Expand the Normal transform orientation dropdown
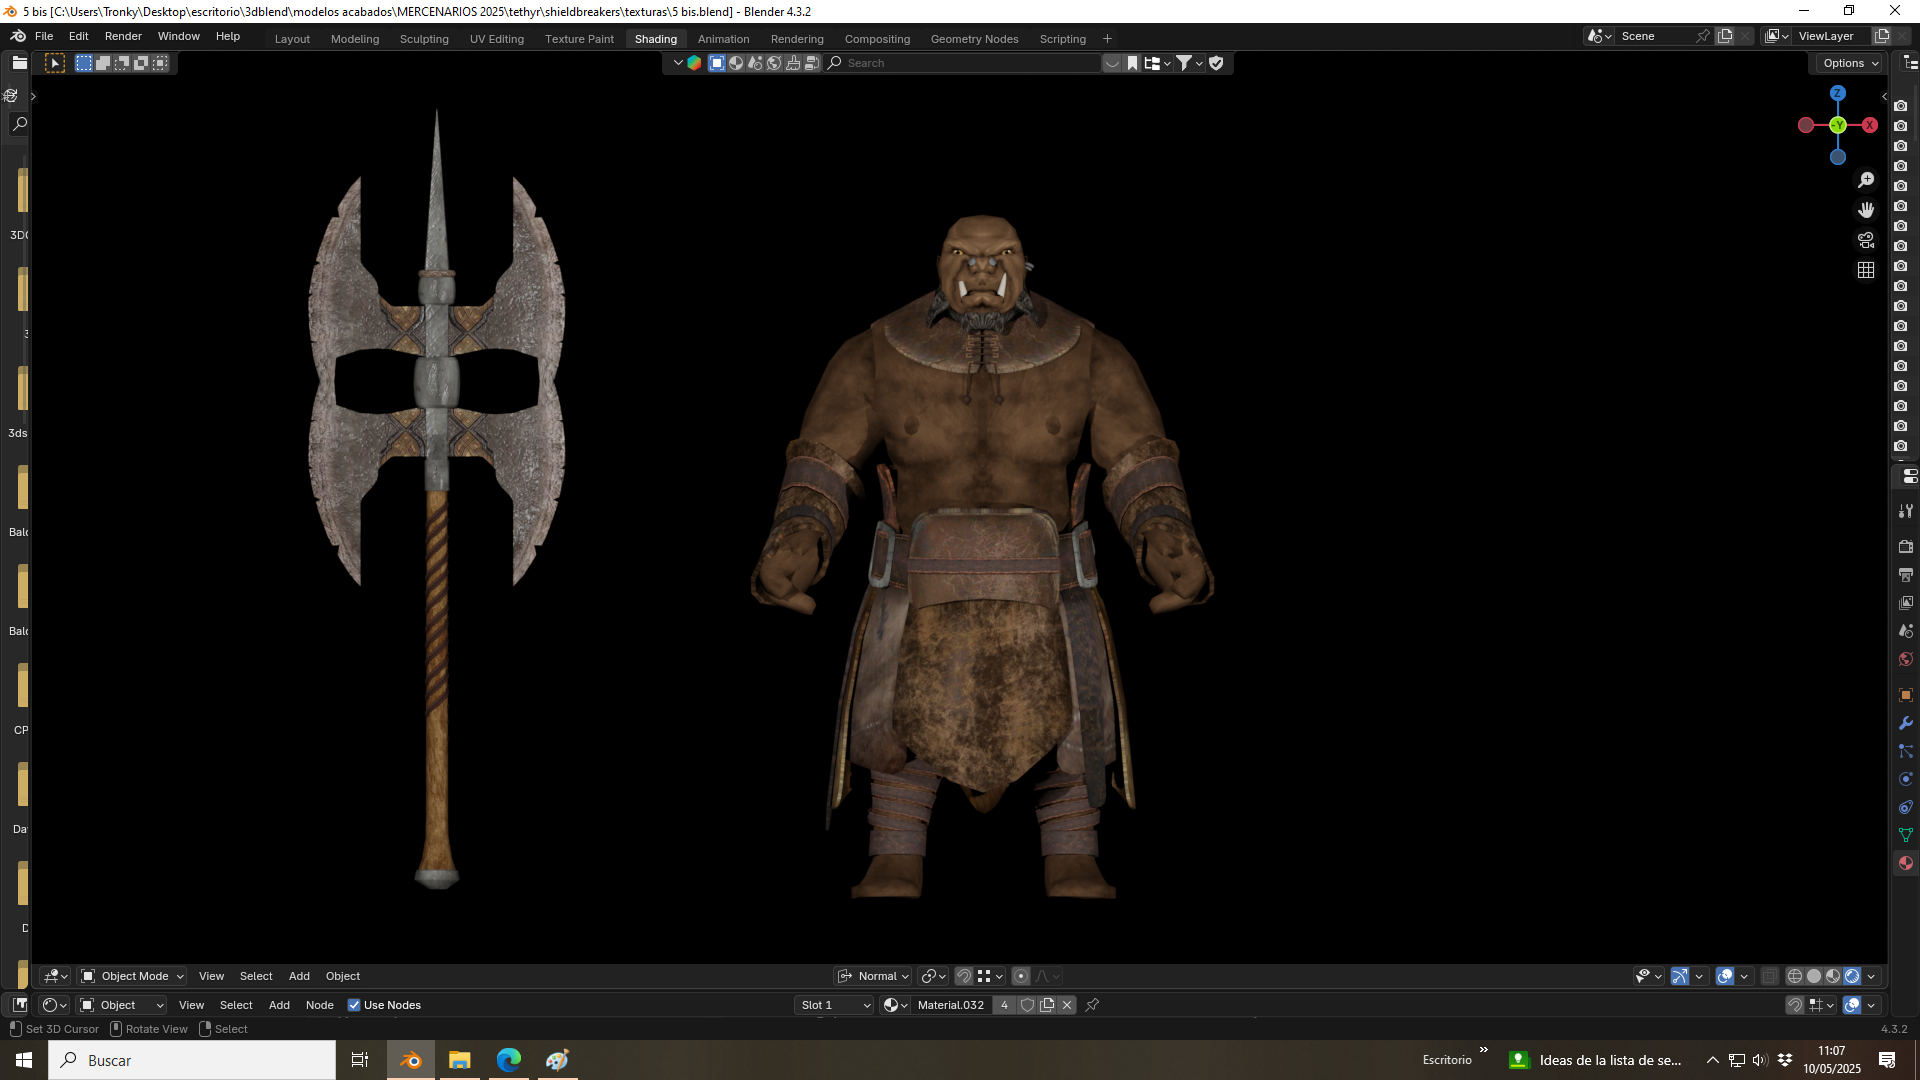This screenshot has width=1920, height=1080. click(874, 976)
